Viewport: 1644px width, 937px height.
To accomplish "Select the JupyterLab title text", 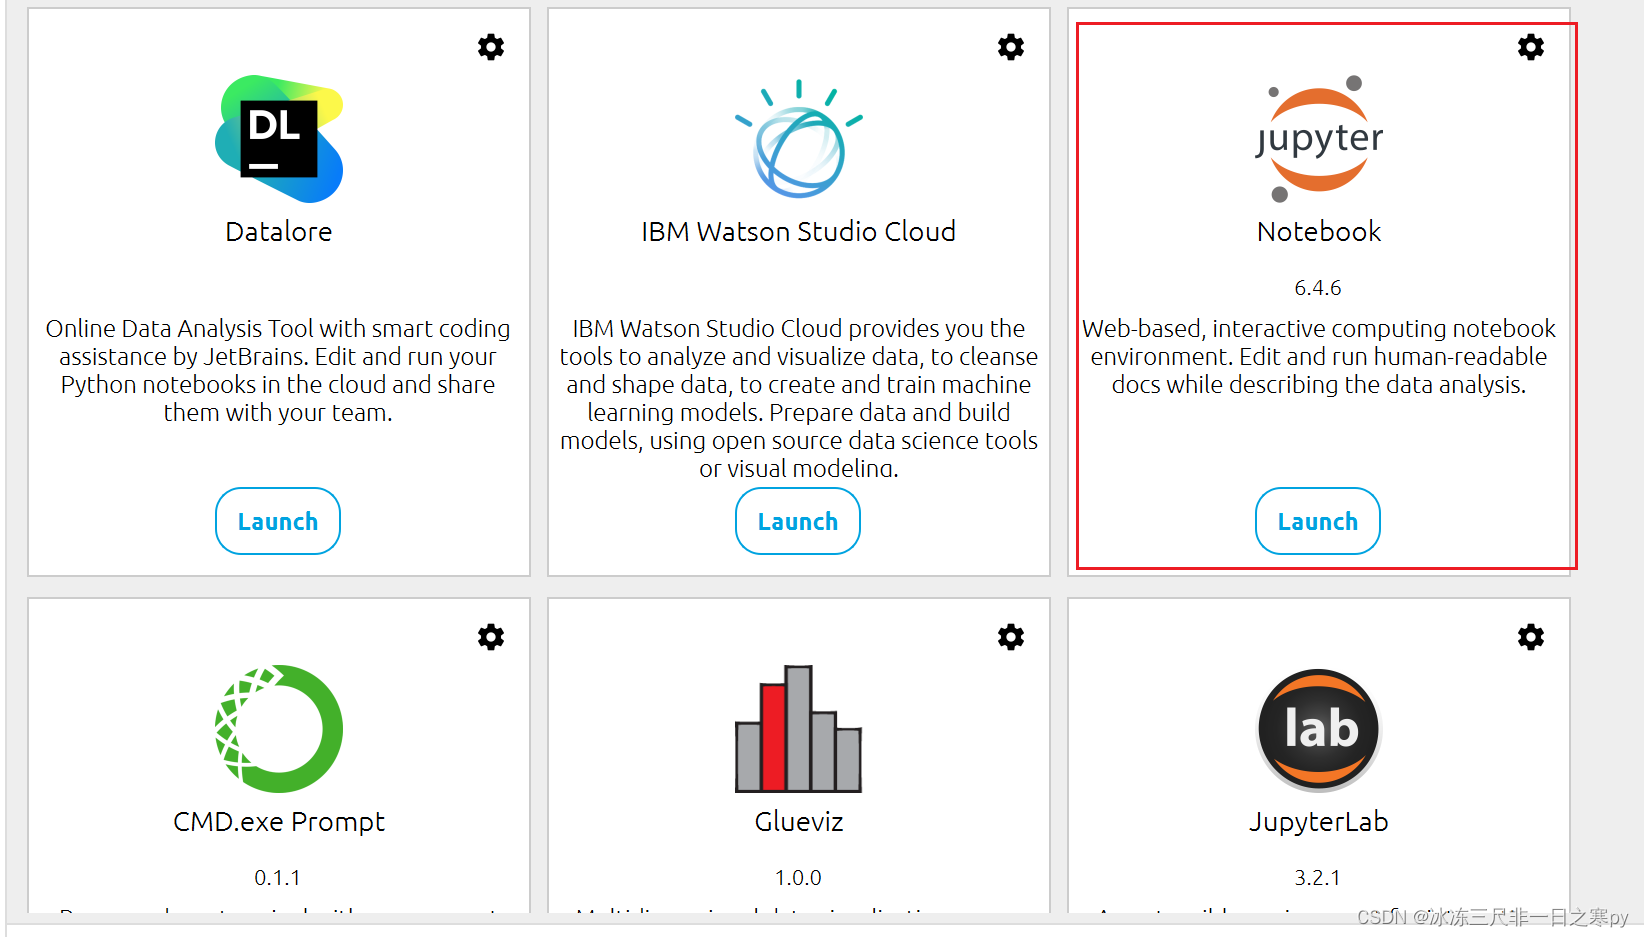I will (x=1319, y=822).
